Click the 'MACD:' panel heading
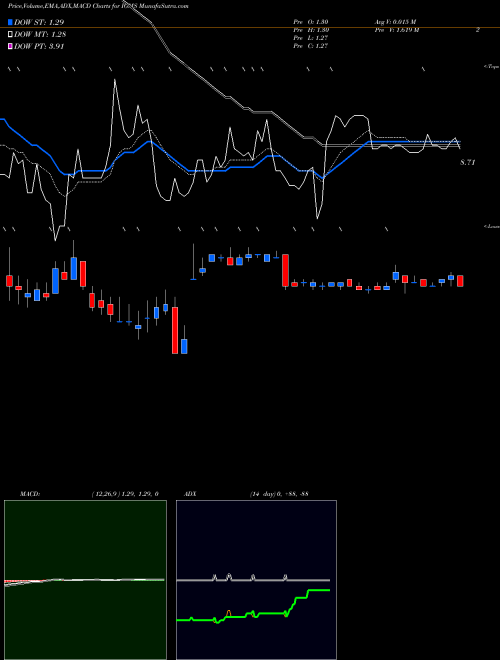The width and height of the screenshot is (500, 660). [30, 494]
